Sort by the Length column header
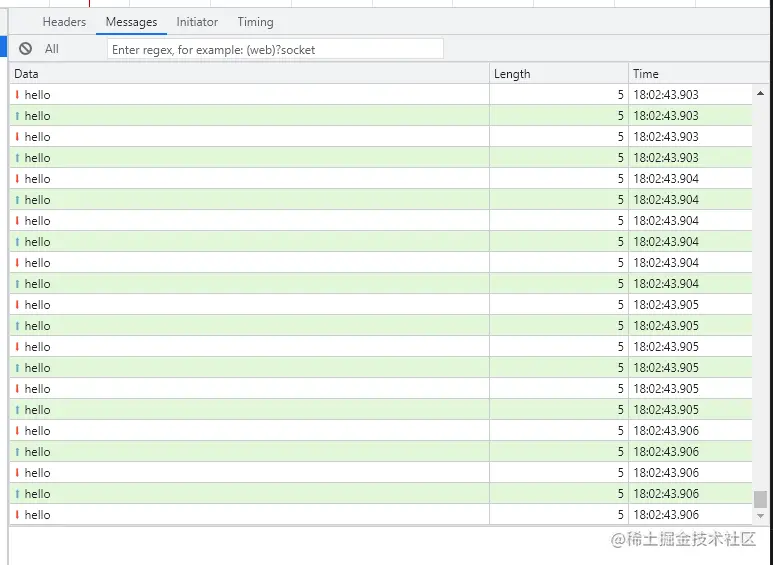The height and width of the screenshot is (565, 773). pyautogui.click(x=559, y=74)
